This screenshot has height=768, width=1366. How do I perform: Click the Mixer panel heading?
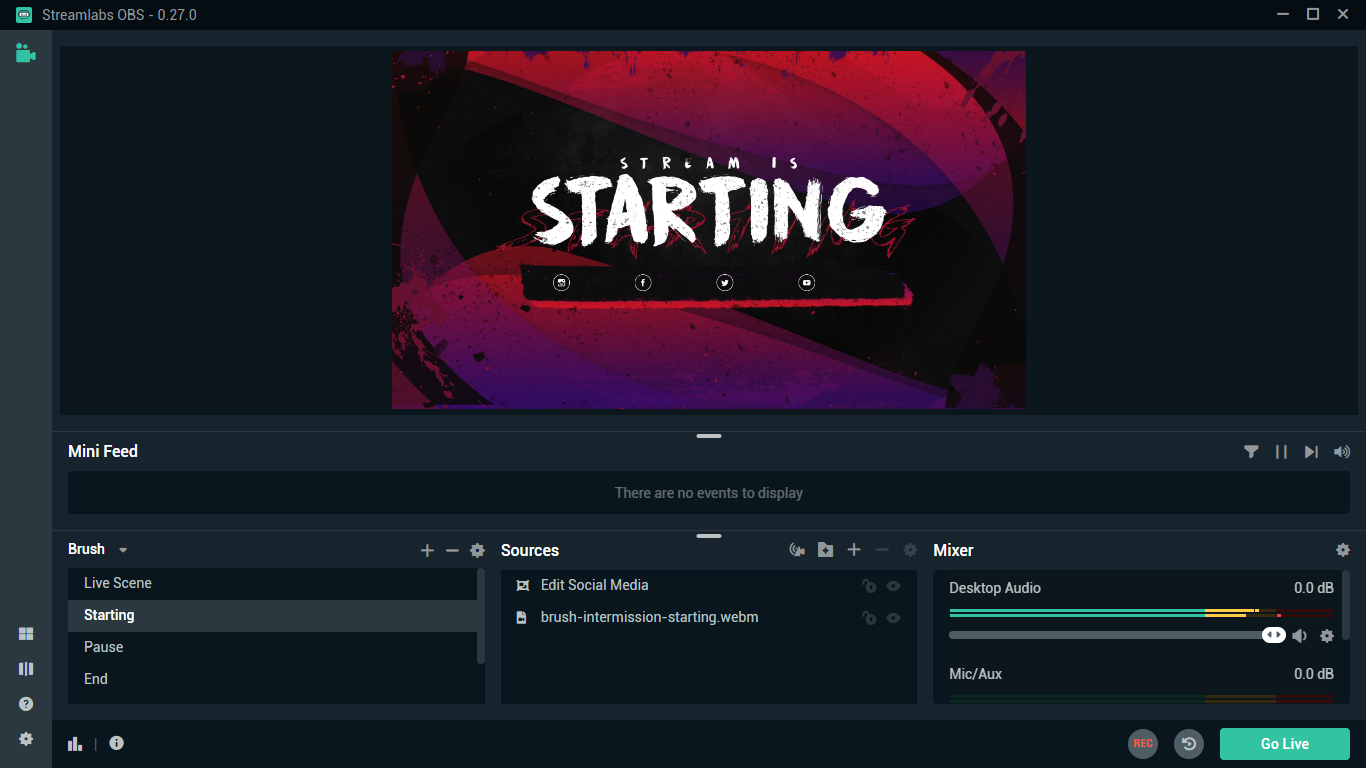pos(953,550)
